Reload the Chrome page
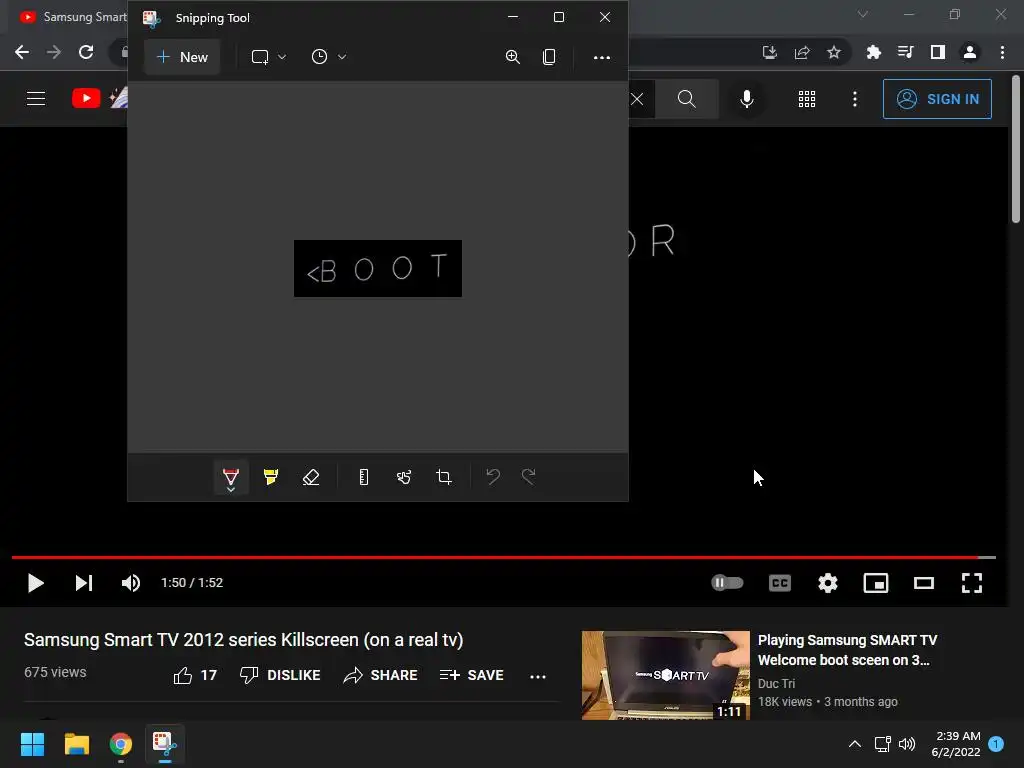The height and width of the screenshot is (768, 1024). click(x=86, y=52)
